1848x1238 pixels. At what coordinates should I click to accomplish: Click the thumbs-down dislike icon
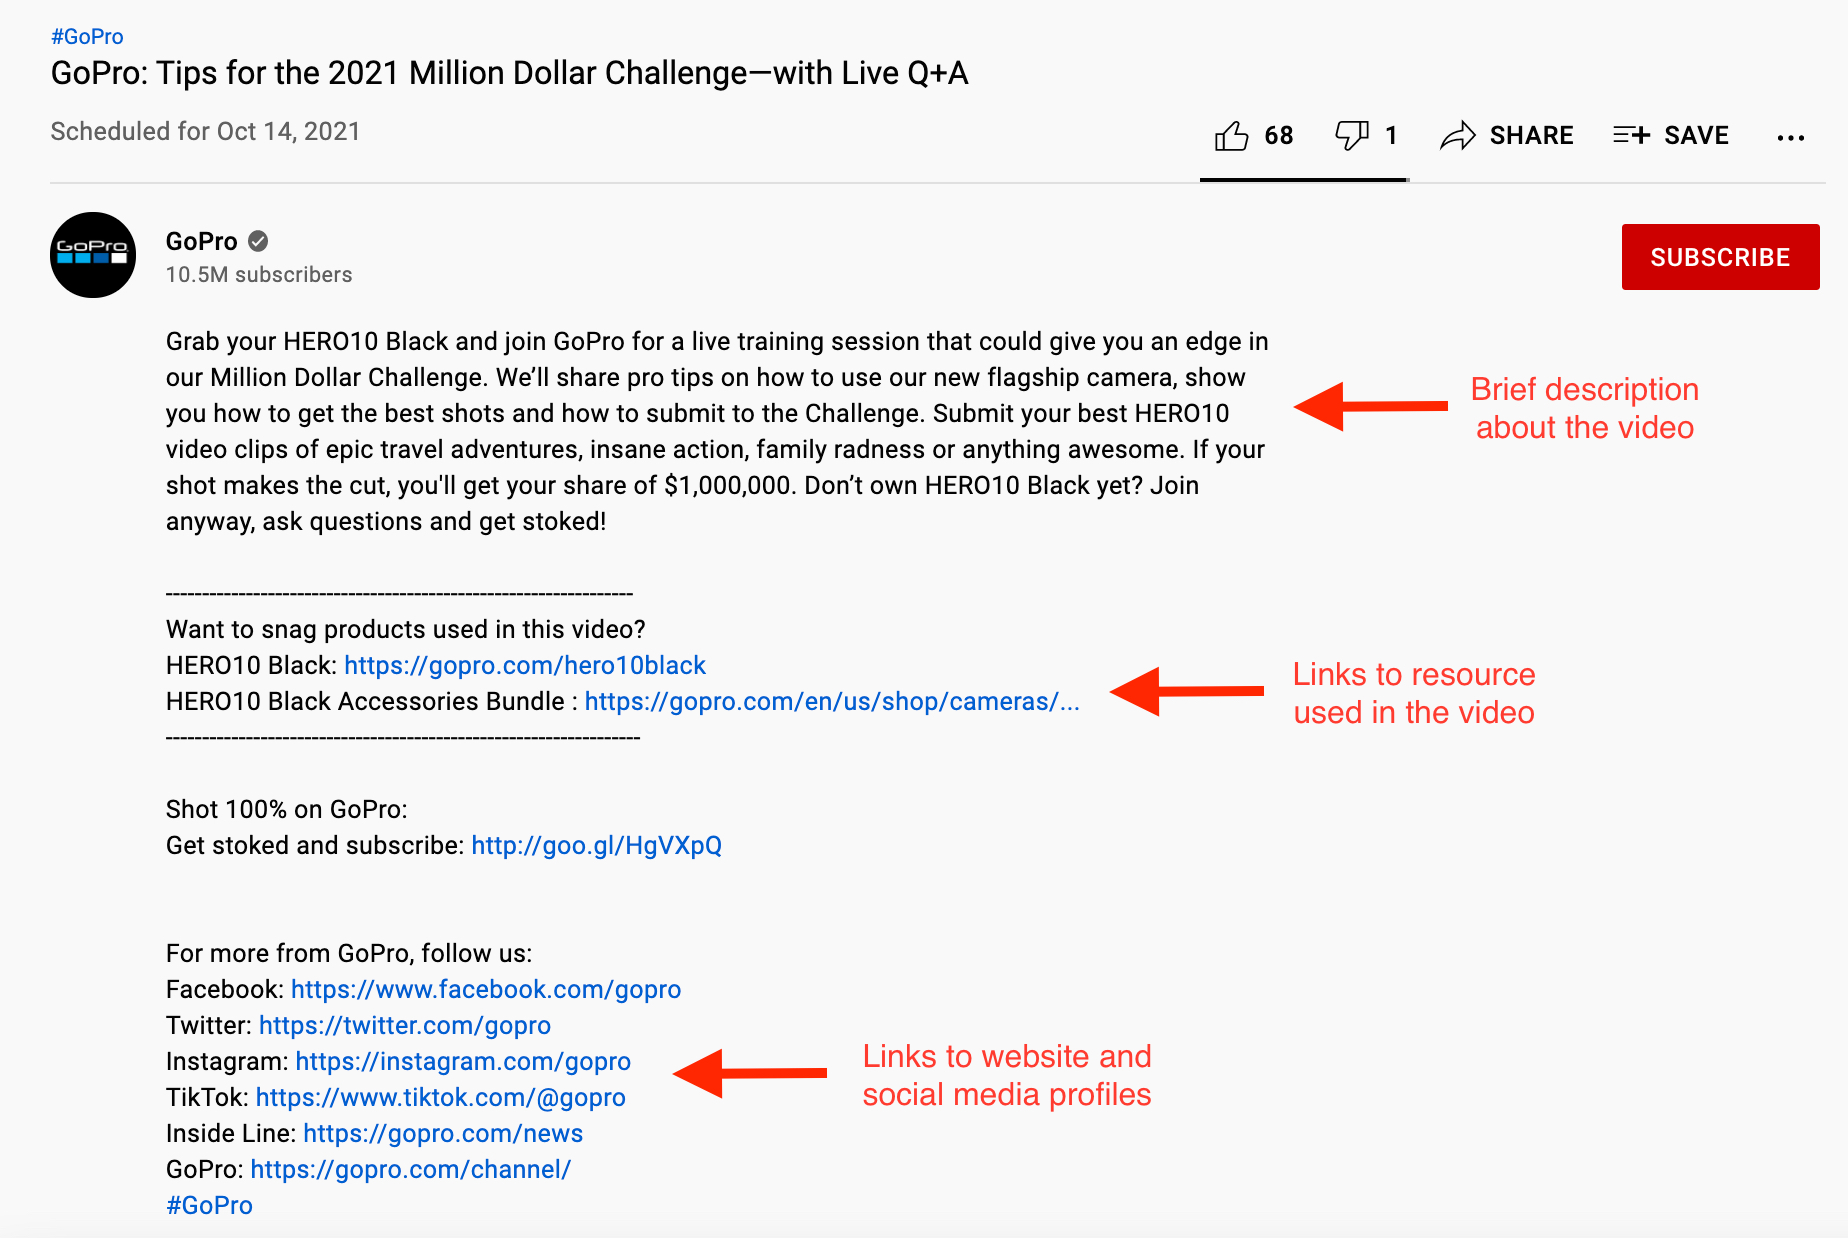(x=1352, y=135)
